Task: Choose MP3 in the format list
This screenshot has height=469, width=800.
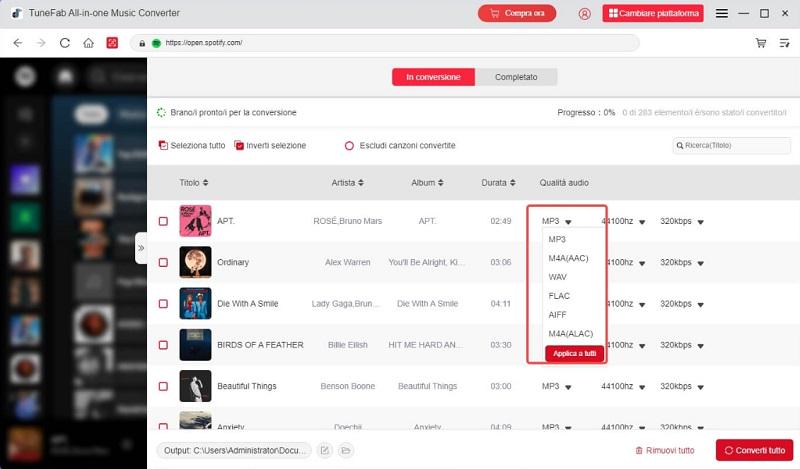Action: [x=557, y=239]
